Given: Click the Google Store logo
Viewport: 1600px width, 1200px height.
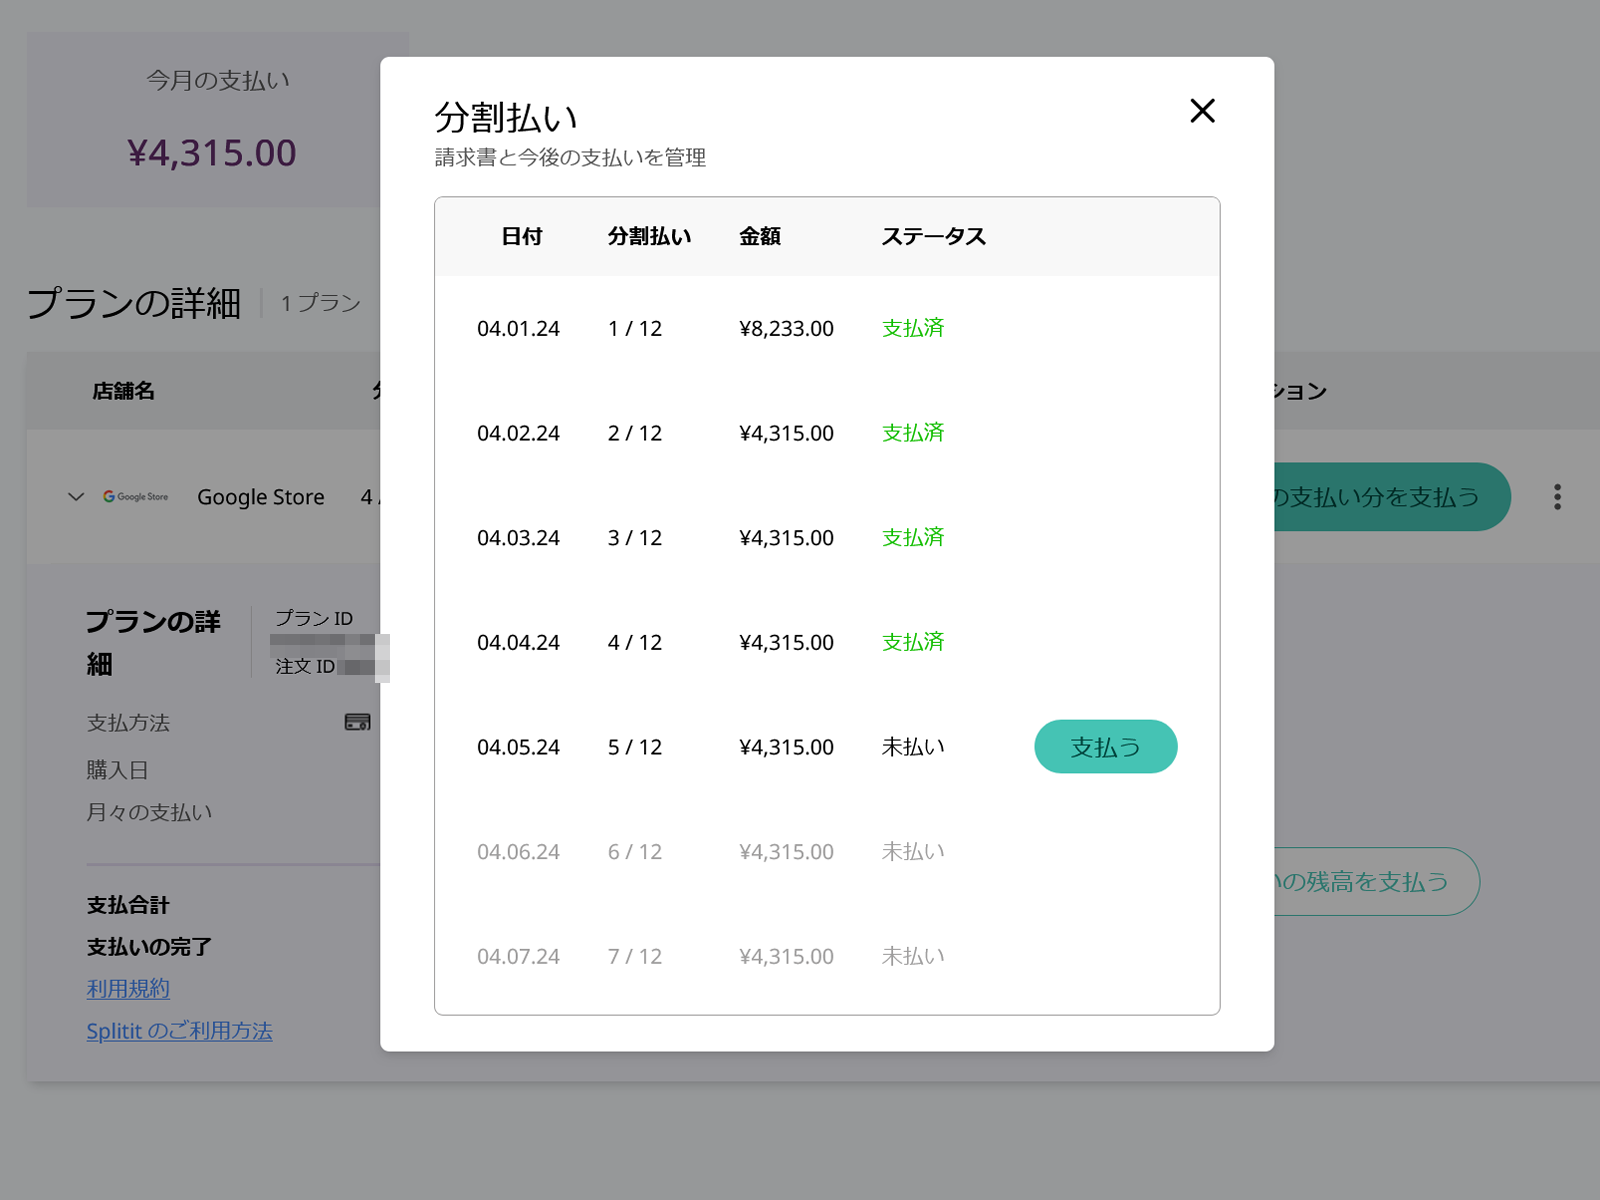Looking at the screenshot, I should pyautogui.click(x=136, y=497).
